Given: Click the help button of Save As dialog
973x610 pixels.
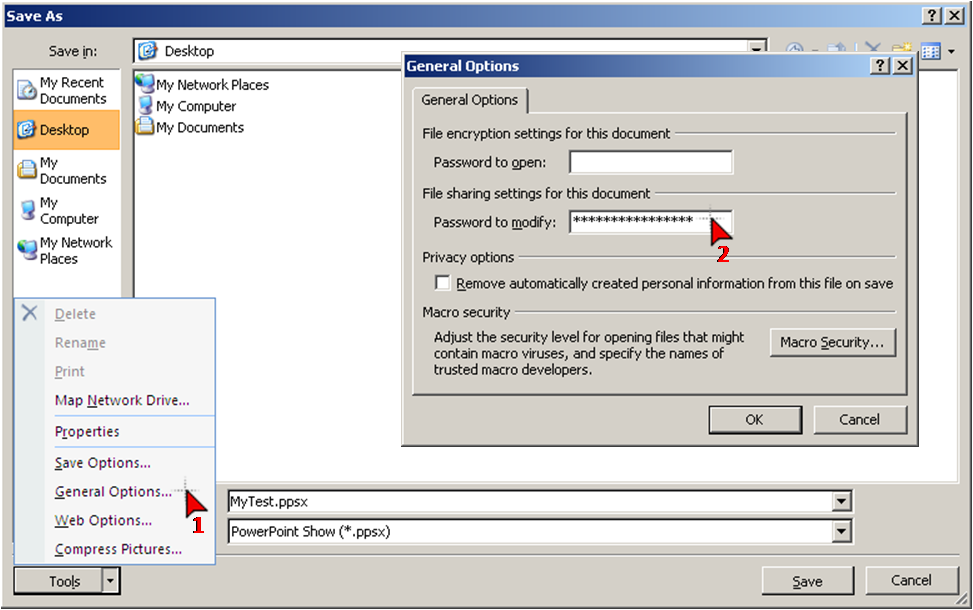Looking at the screenshot, I should [931, 16].
